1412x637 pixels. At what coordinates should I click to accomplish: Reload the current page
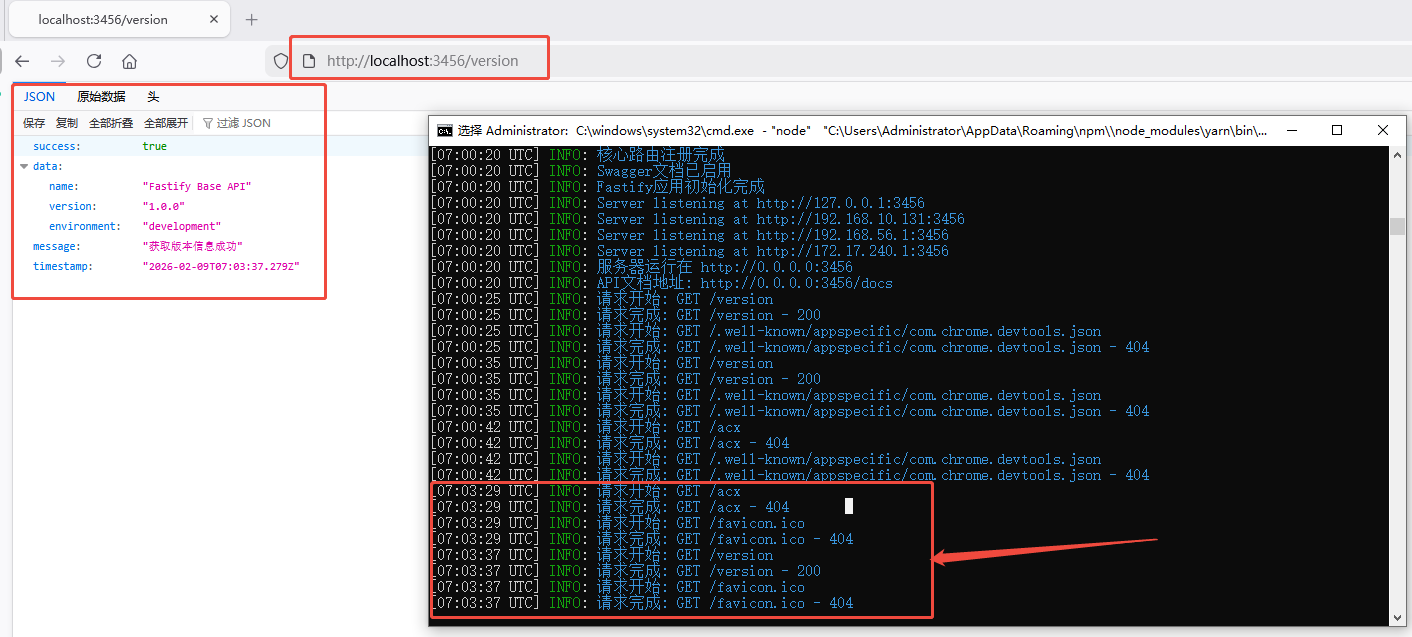[94, 61]
